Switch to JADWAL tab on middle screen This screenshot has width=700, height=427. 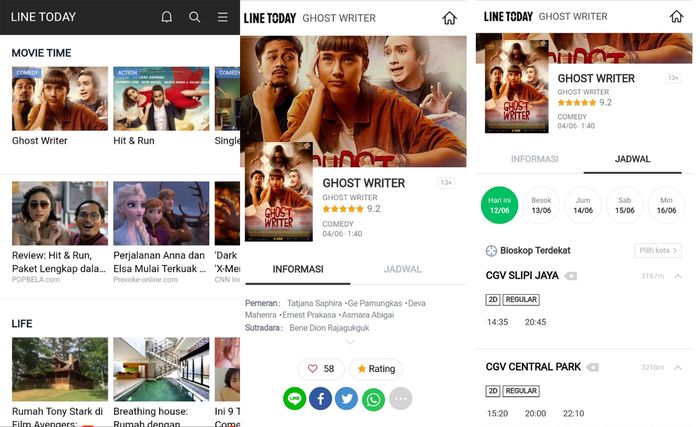coord(403,269)
